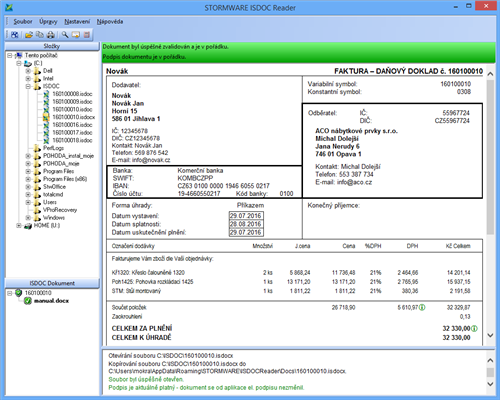Click the Složky panel header

(x=52, y=46)
